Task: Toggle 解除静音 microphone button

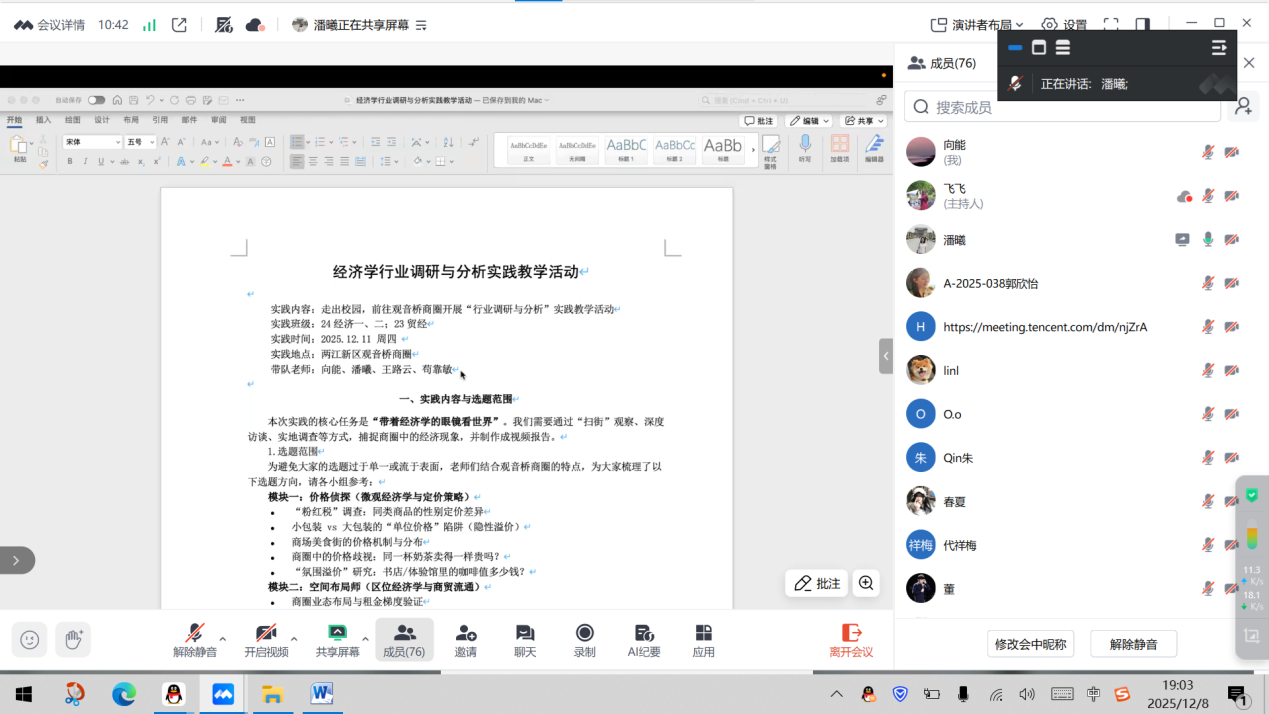Action: click(x=195, y=640)
